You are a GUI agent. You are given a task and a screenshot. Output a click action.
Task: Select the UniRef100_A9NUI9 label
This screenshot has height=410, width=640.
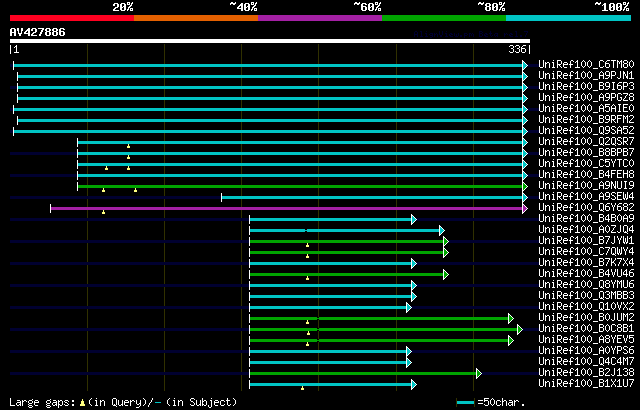coord(586,186)
